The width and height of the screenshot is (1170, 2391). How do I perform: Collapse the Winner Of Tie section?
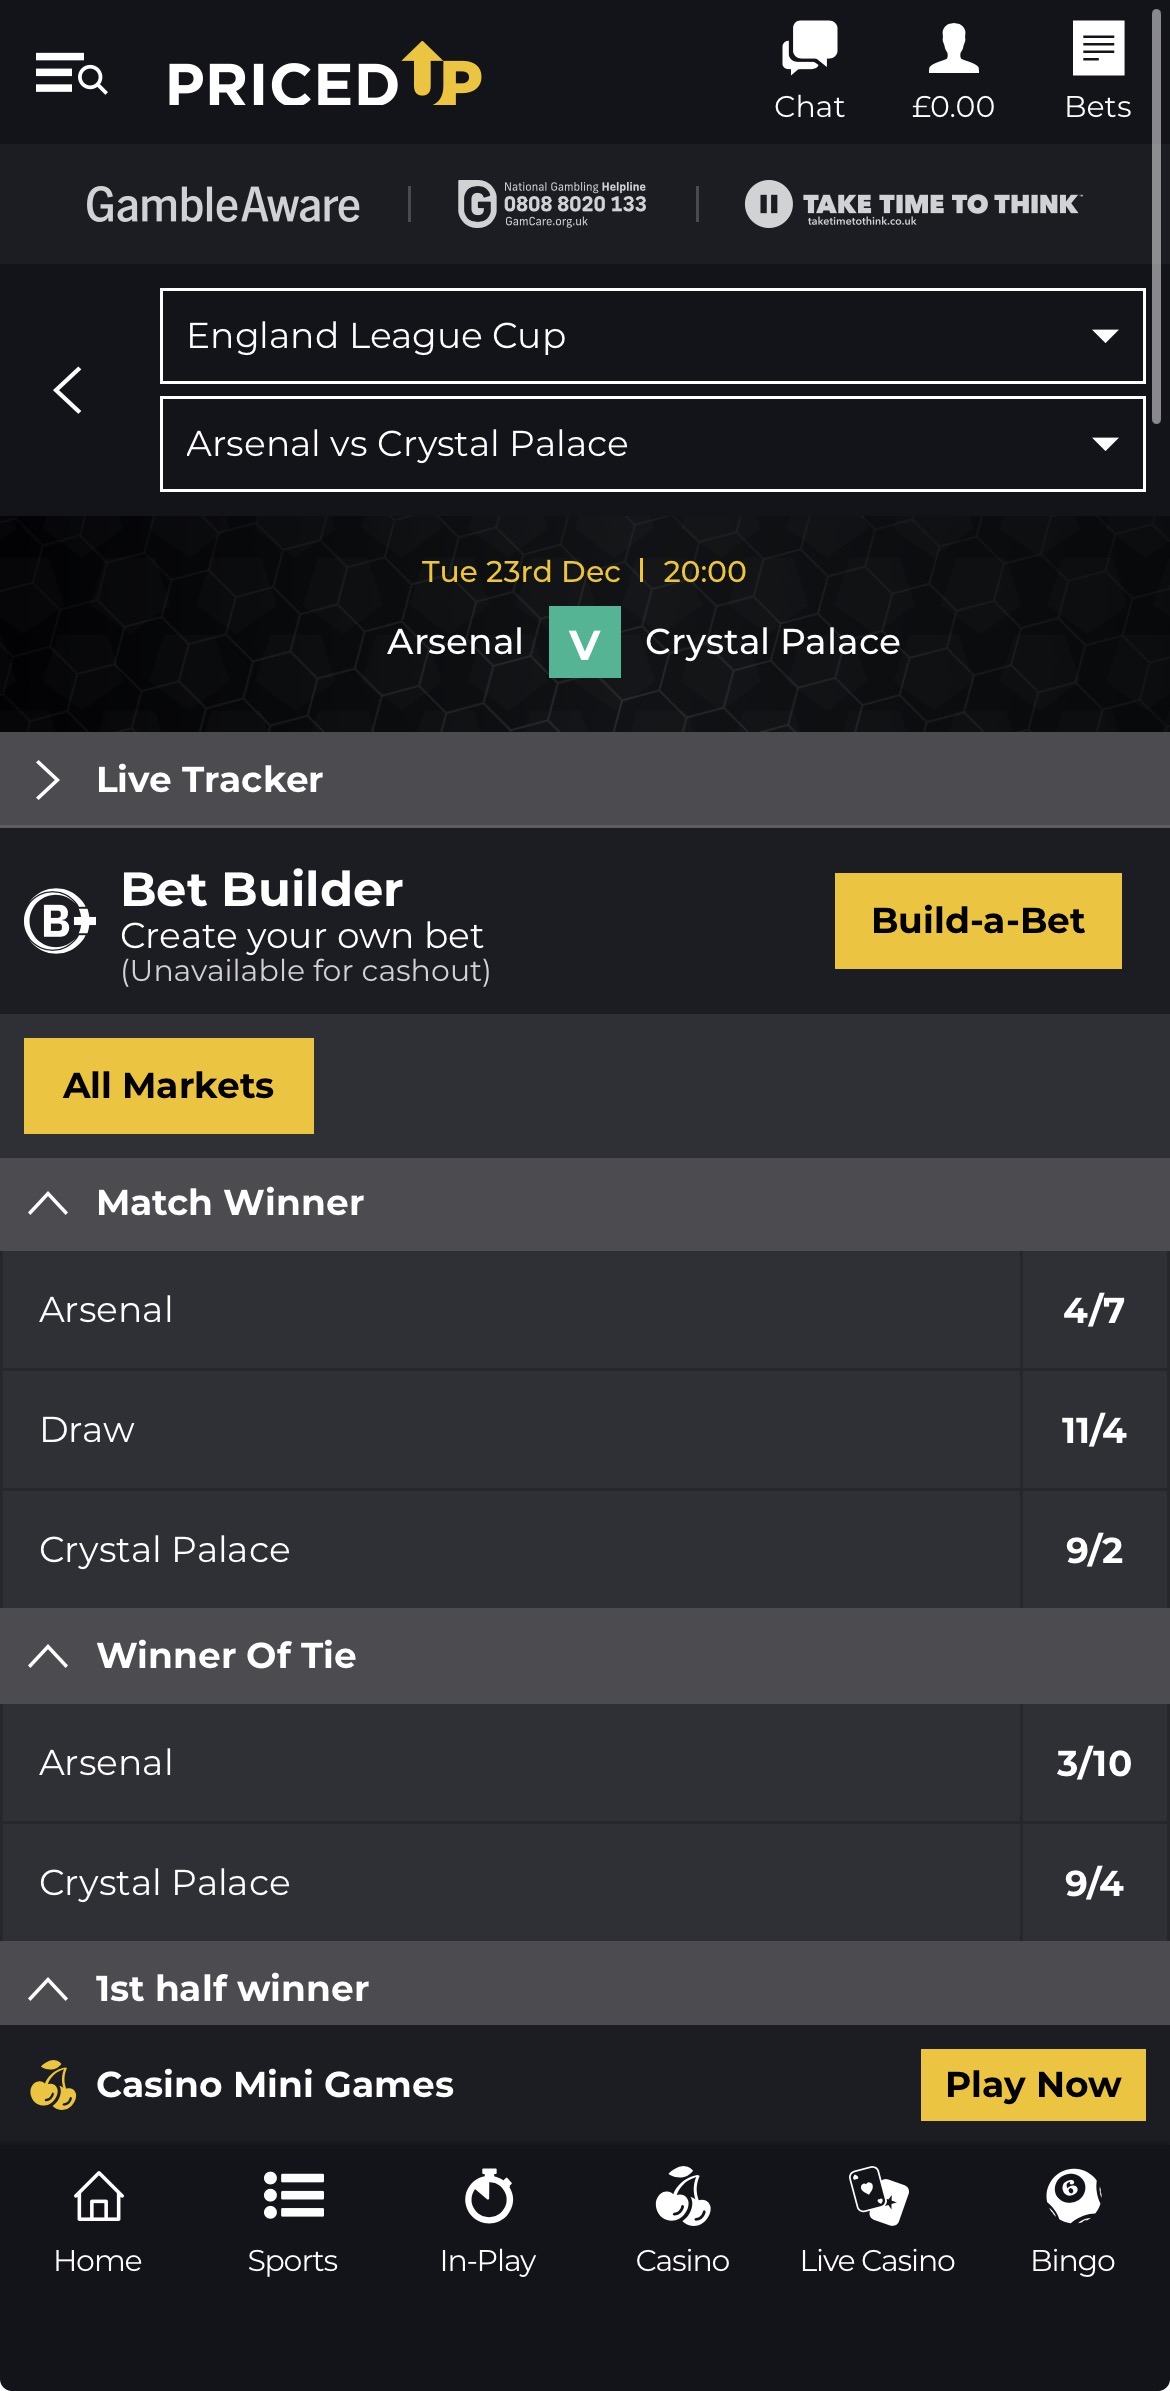click(x=48, y=1656)
